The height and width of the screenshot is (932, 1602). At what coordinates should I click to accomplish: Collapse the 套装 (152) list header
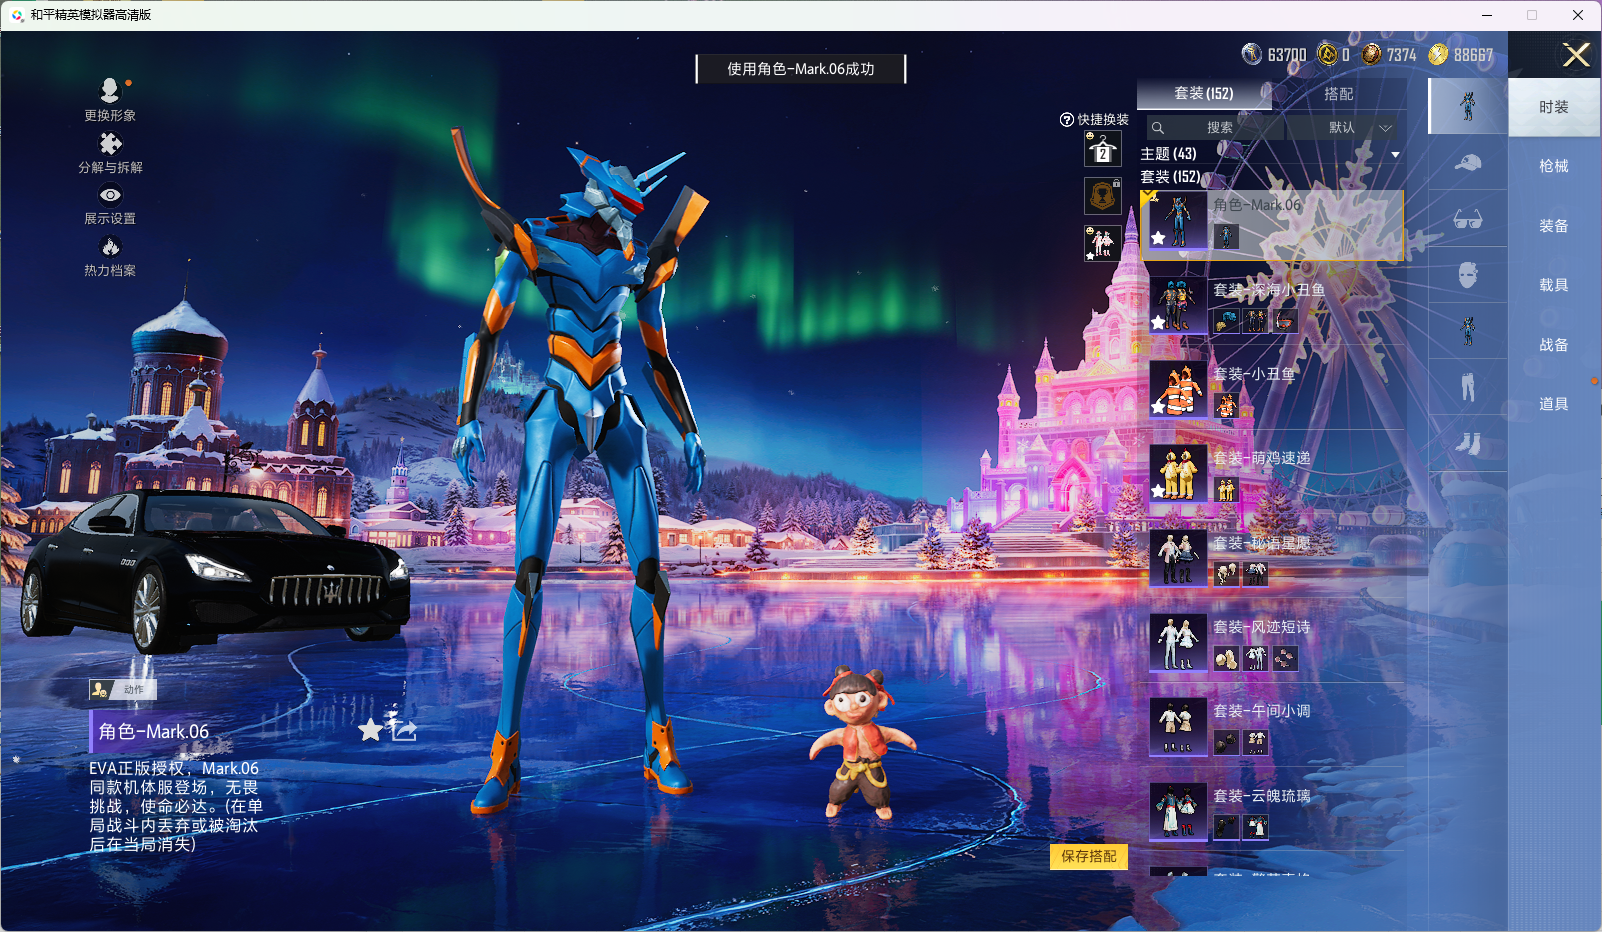1170,177
